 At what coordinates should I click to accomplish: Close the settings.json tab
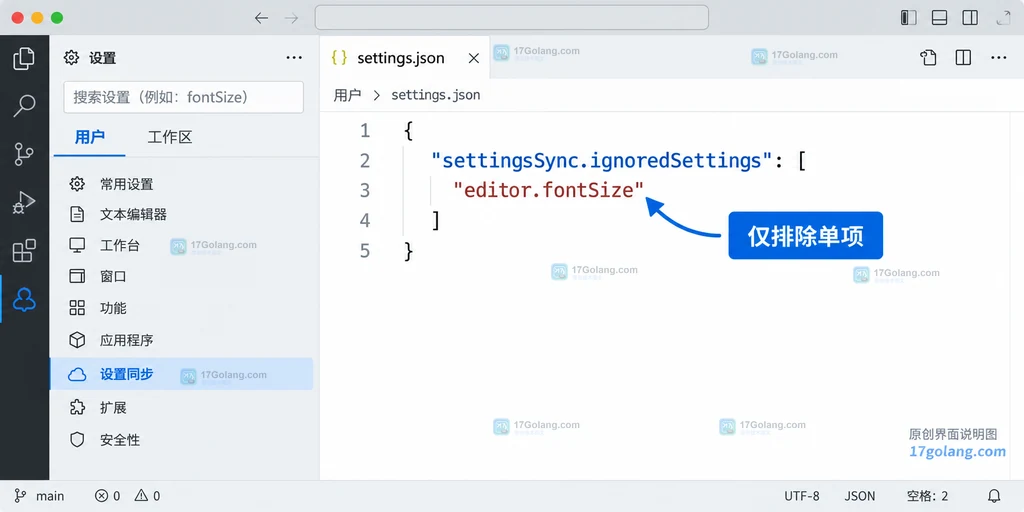[474, 58]
